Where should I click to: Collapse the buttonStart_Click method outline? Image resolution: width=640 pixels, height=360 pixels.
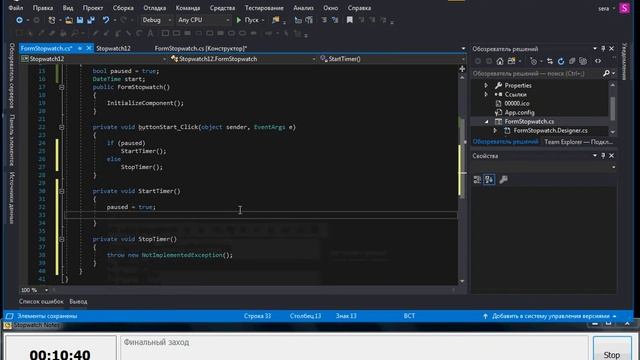click(x=62, y=127)
